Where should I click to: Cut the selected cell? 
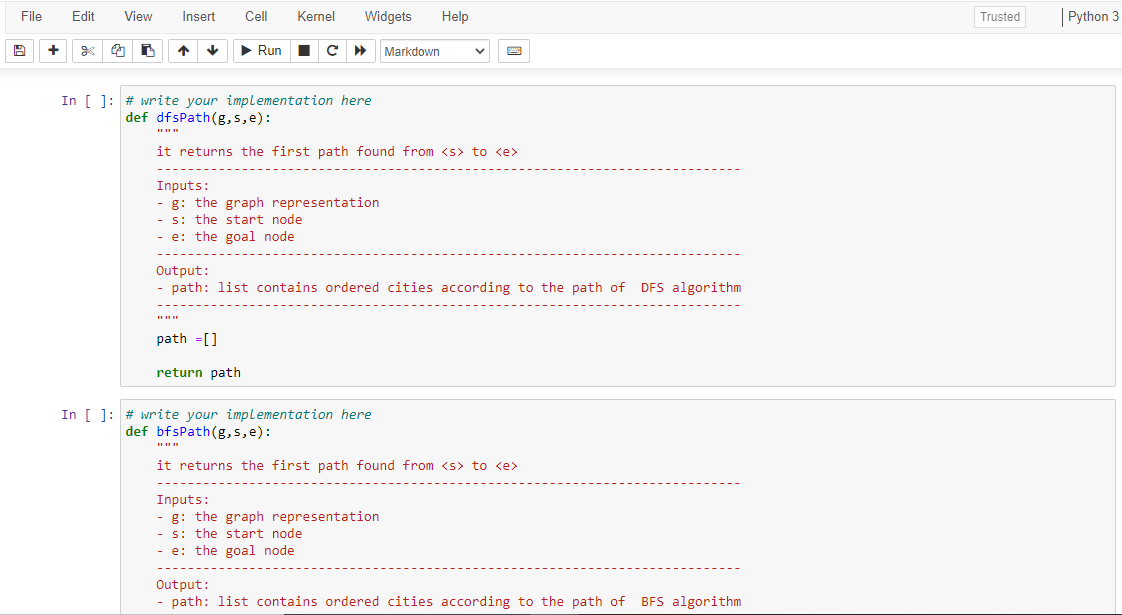tap(88, 50)
